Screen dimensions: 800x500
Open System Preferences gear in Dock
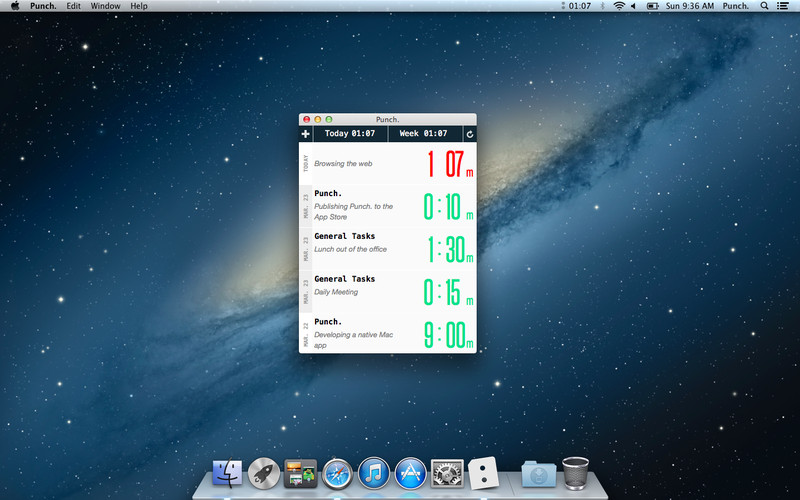[447, 473]
